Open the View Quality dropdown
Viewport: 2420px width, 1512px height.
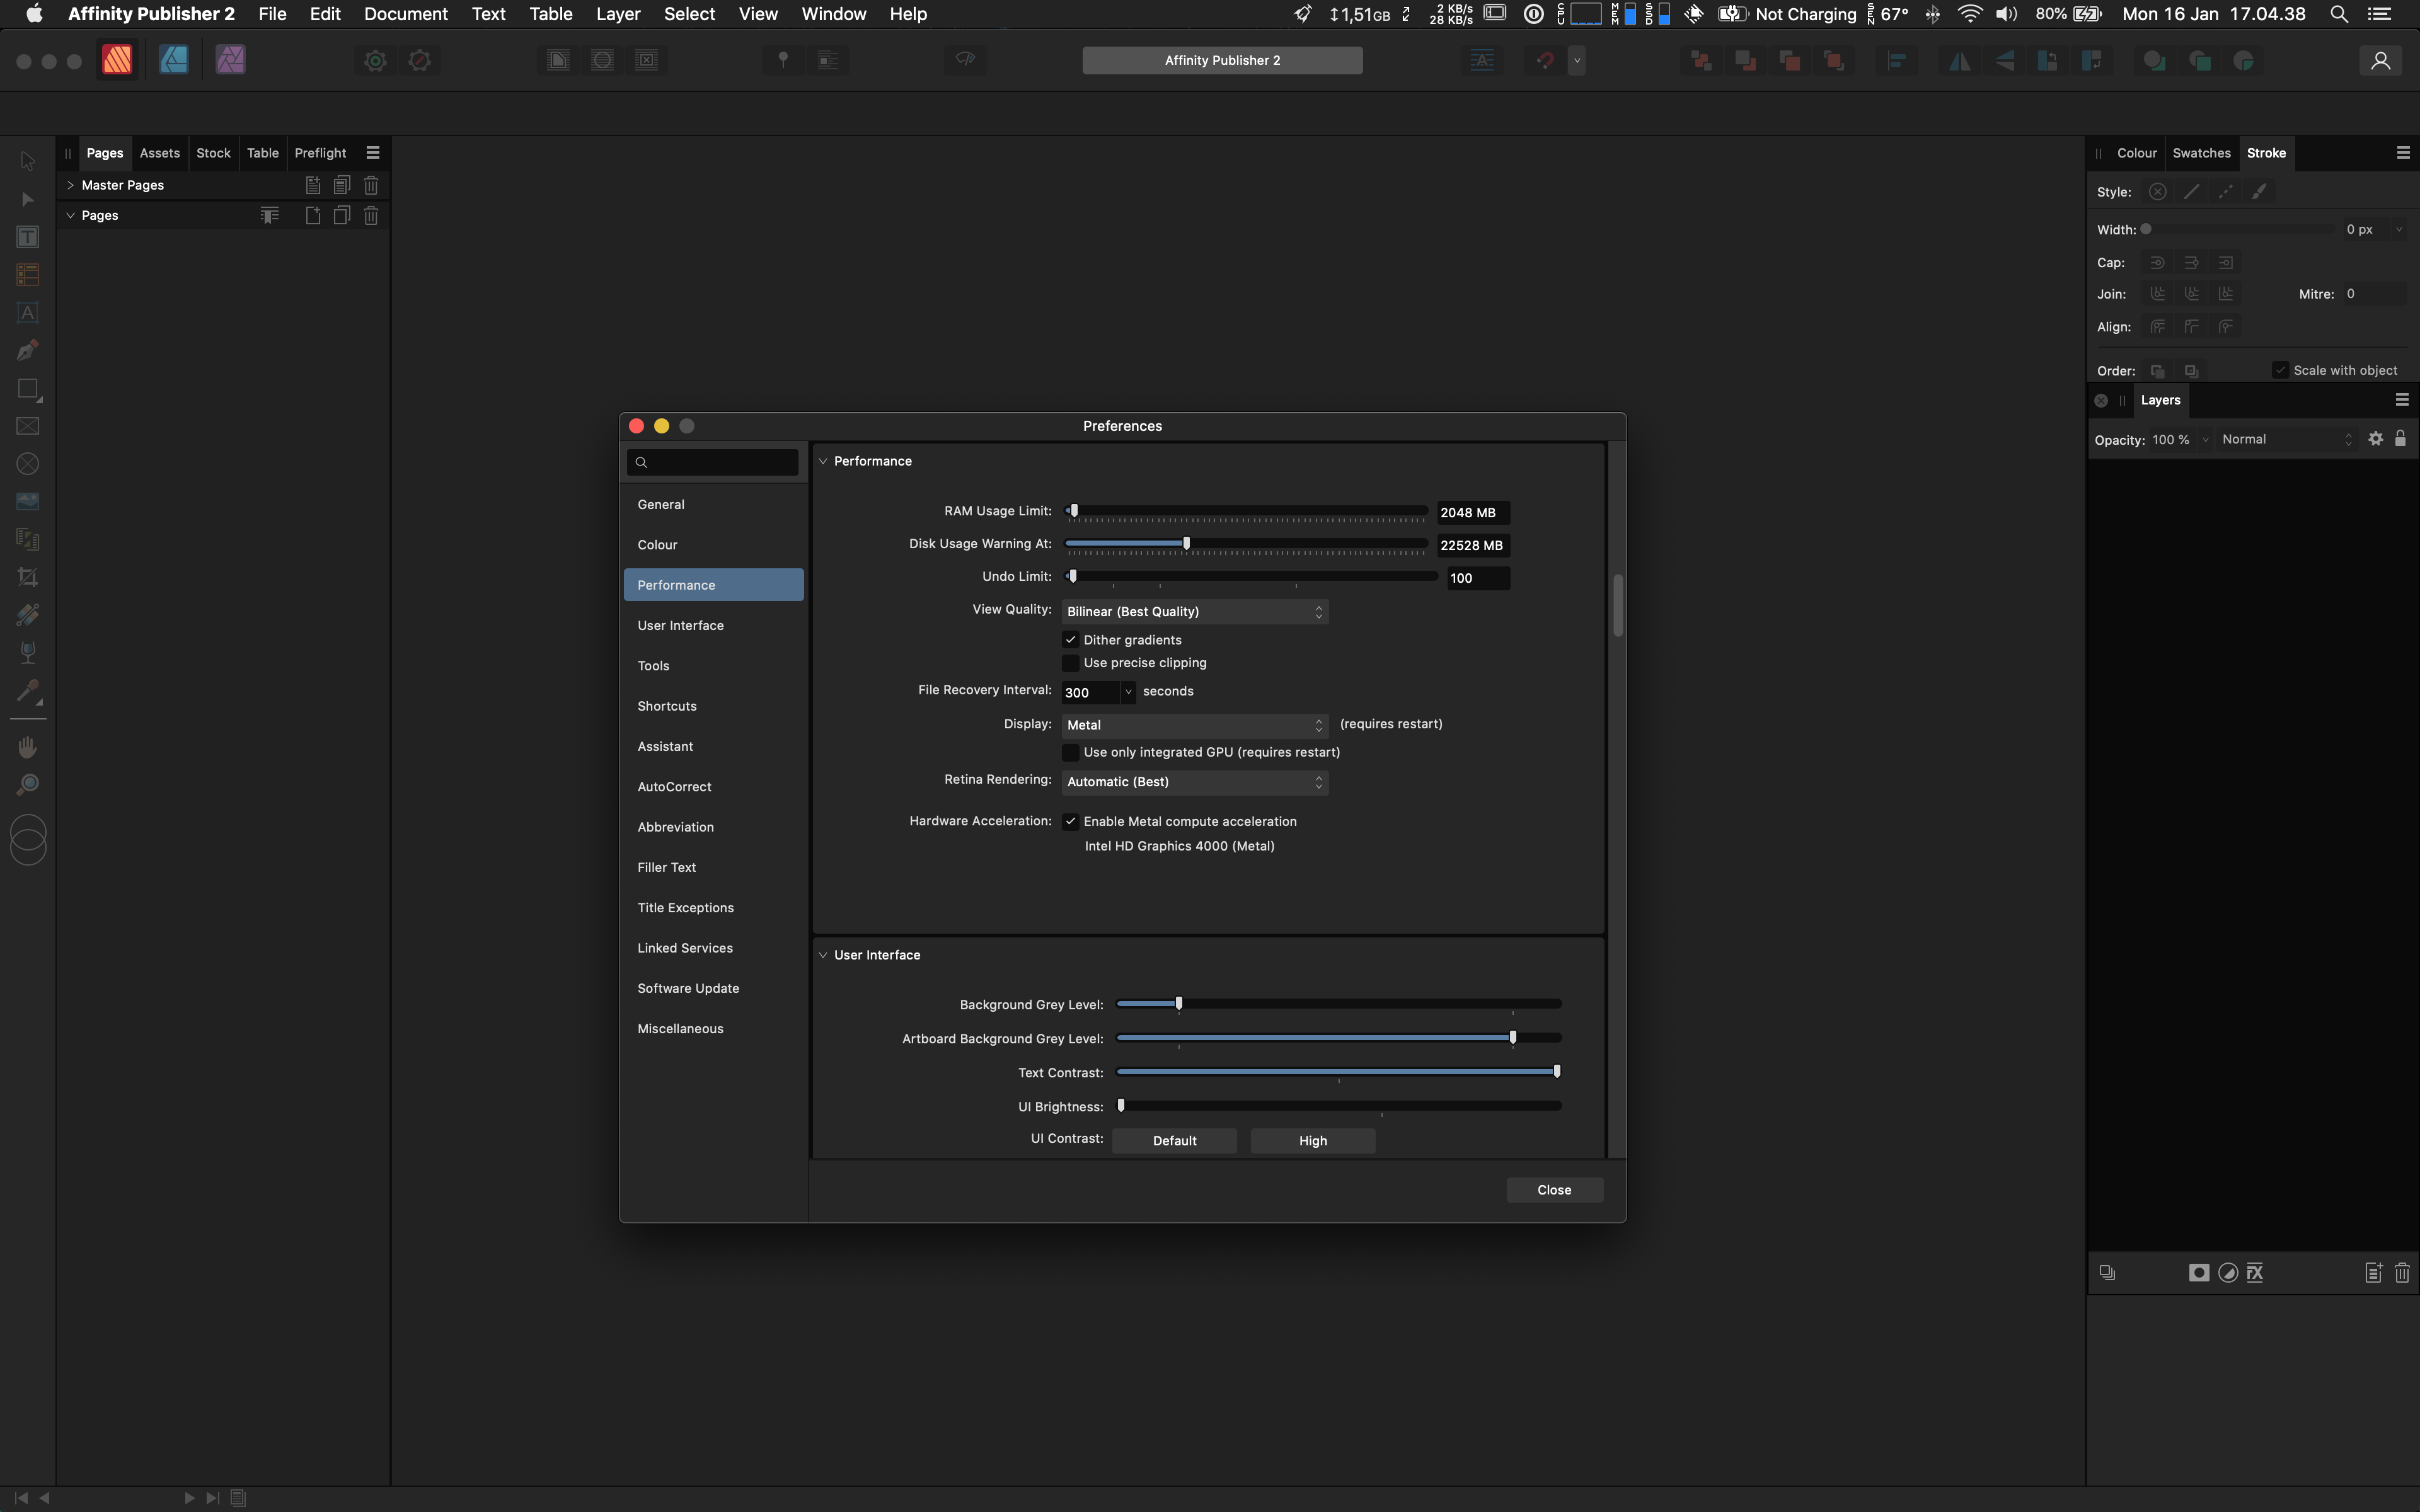tap(1194, 611)
